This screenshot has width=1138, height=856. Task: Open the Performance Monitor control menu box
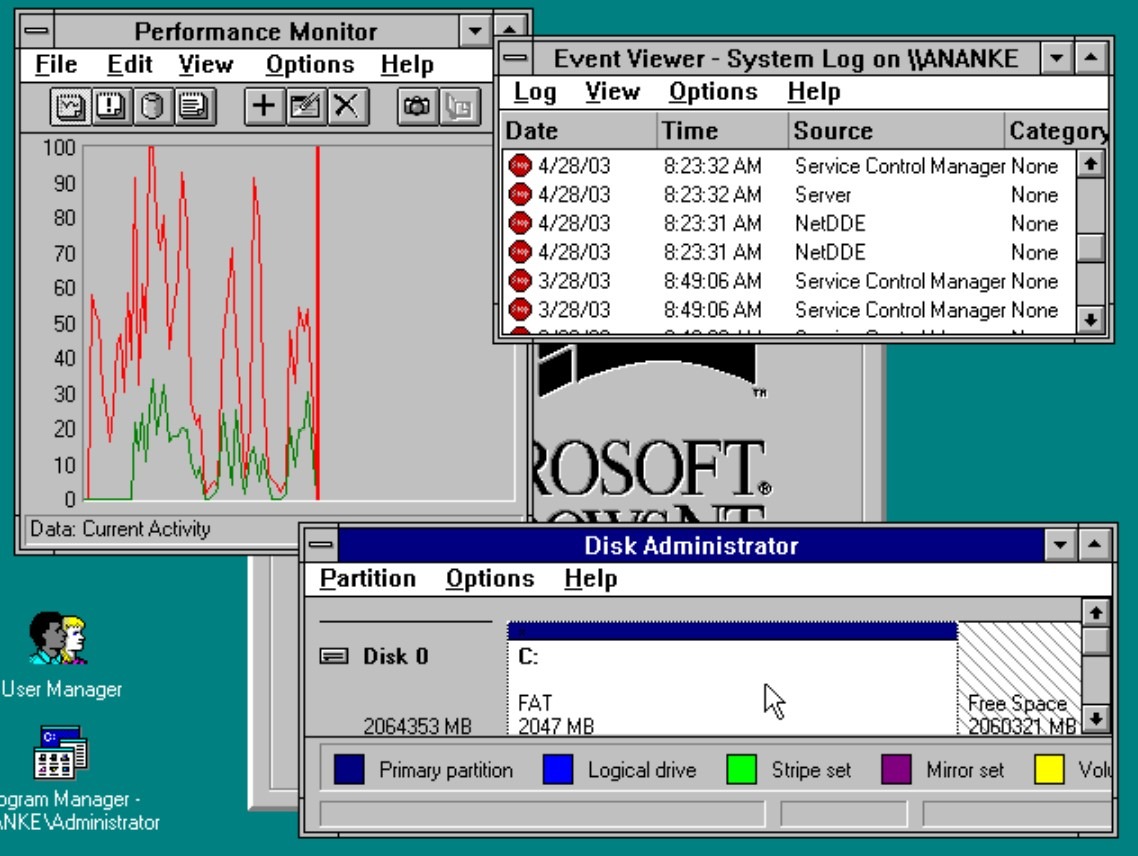point(34,32)
